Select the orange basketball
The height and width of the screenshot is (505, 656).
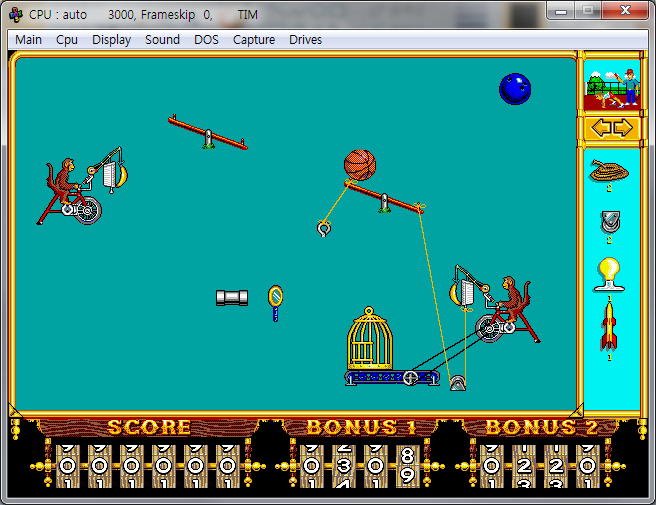click(x=360, y=165)
